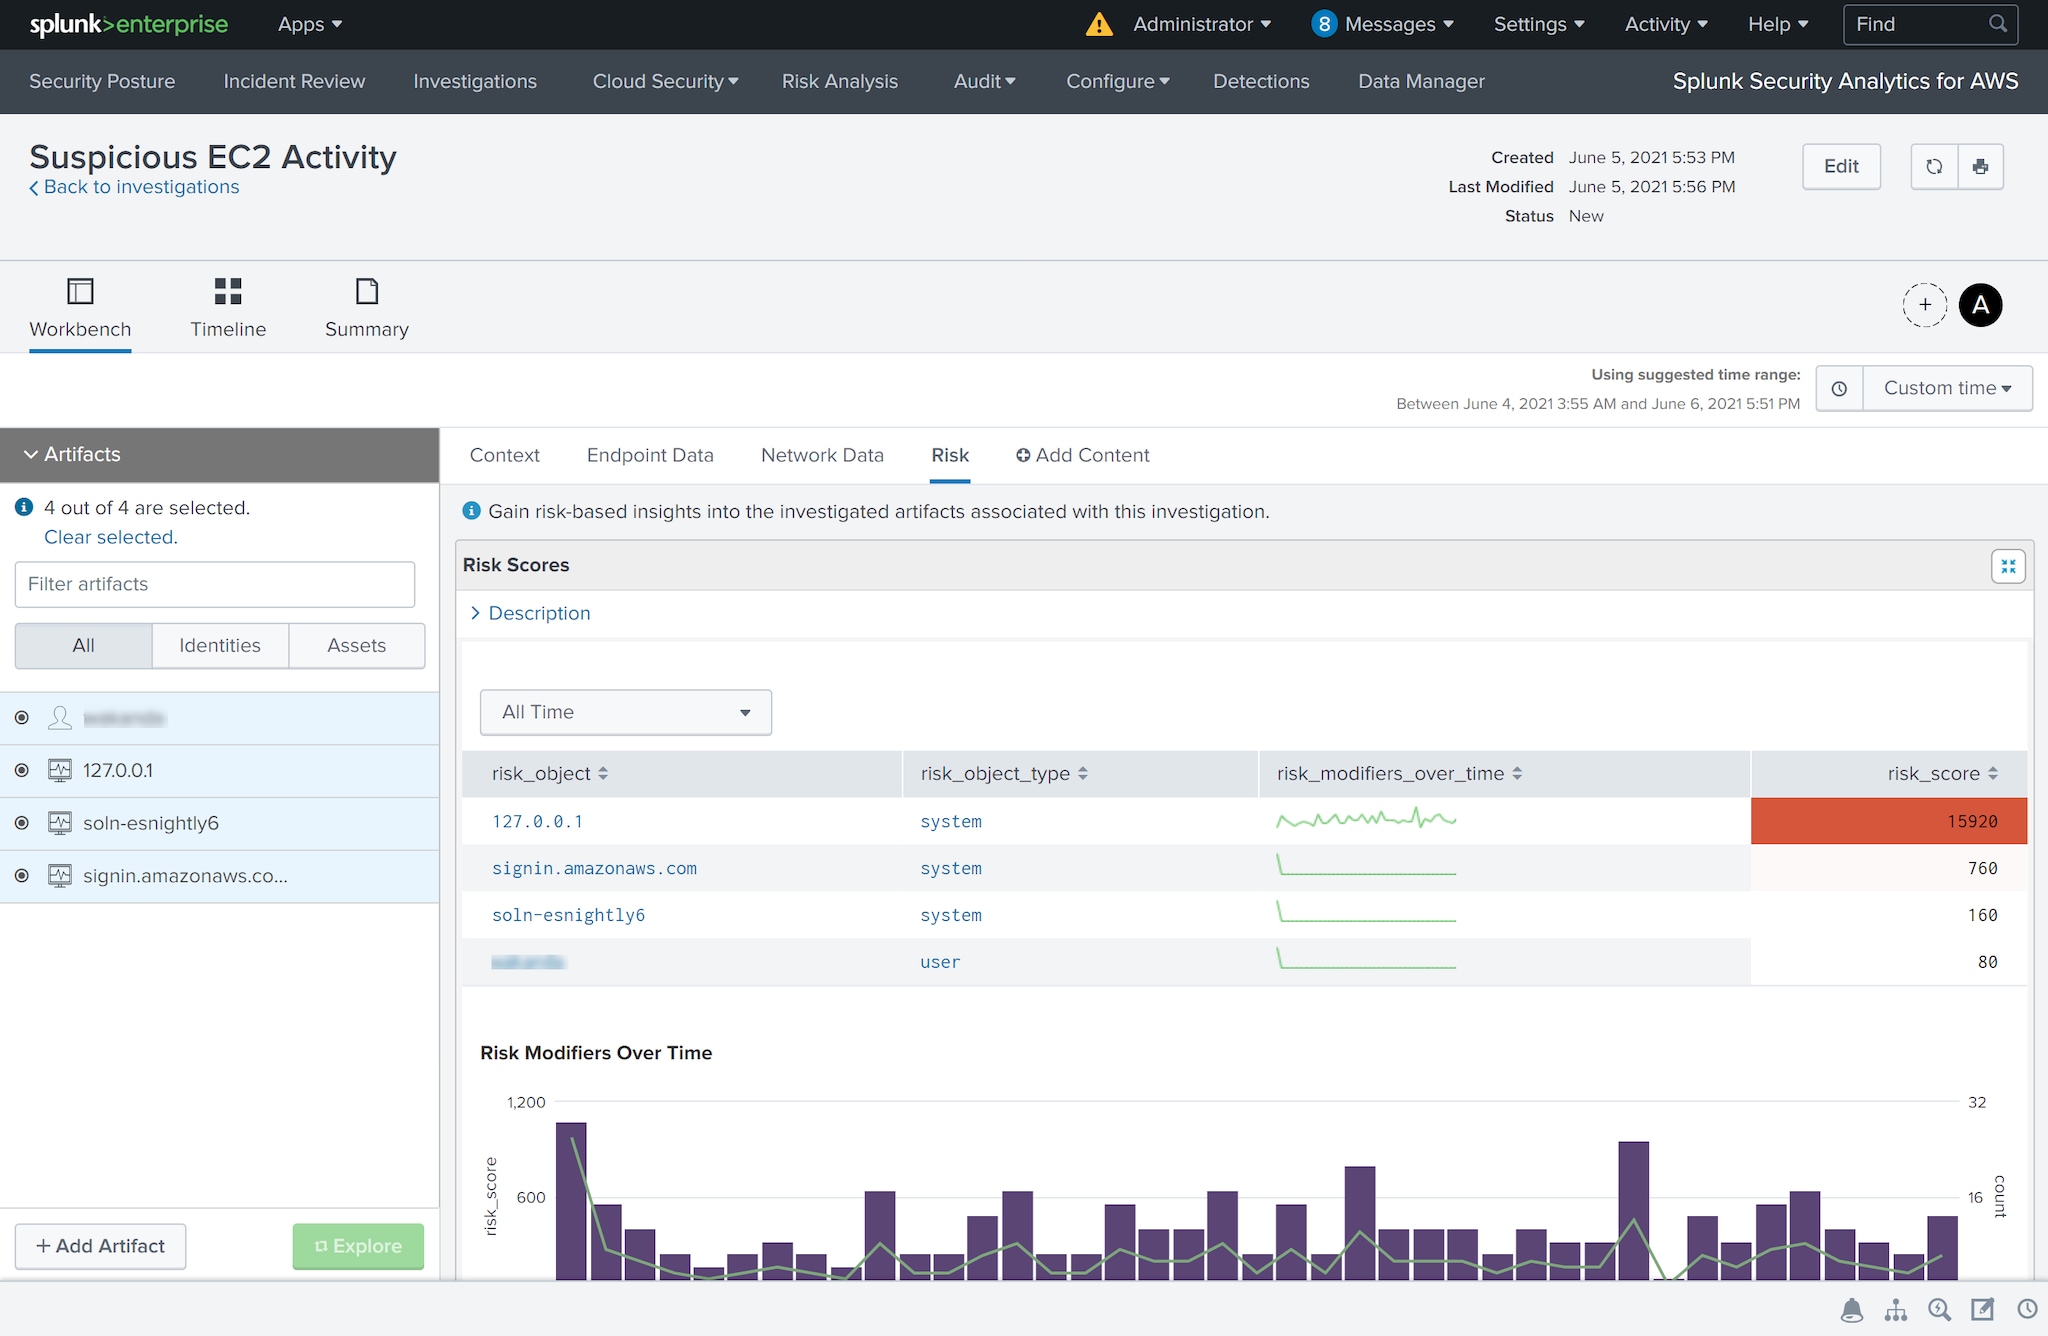Show only Identities artifacts
The image size is (2048, 1336).
pyautogui.click(x=220, y=646)
